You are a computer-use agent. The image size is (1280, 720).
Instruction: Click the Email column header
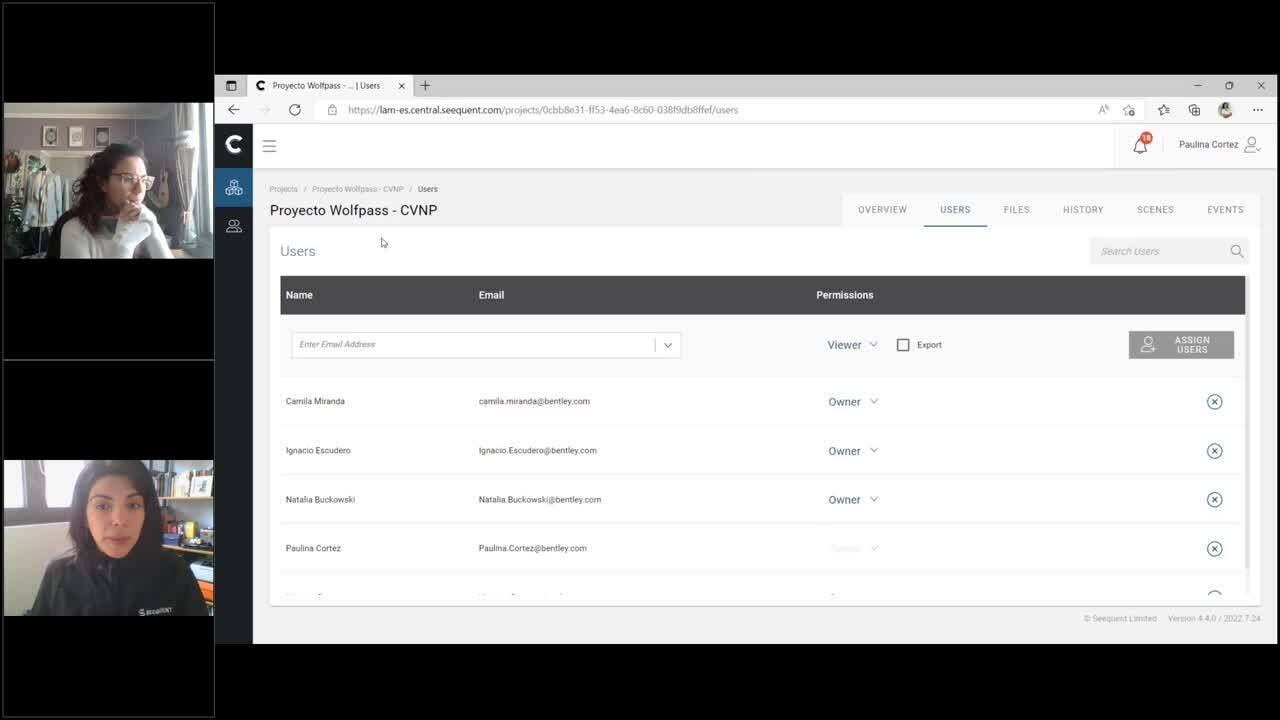point(491,295)
